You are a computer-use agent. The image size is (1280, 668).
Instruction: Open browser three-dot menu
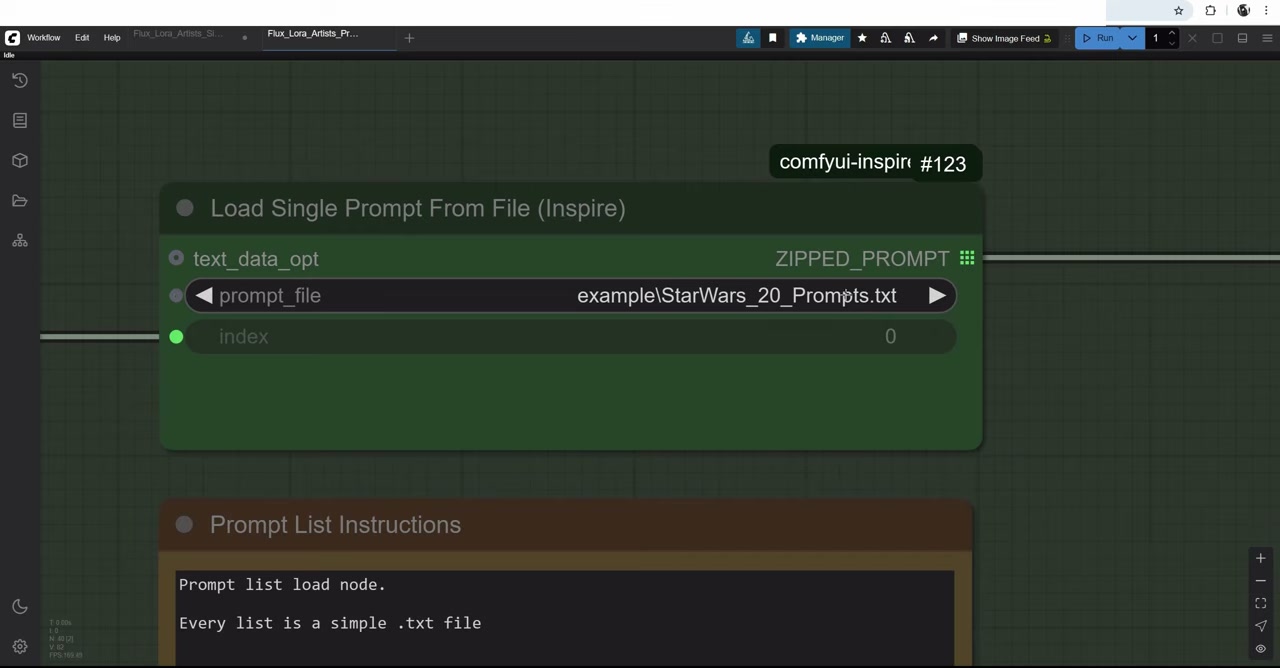pos(1266,11)
